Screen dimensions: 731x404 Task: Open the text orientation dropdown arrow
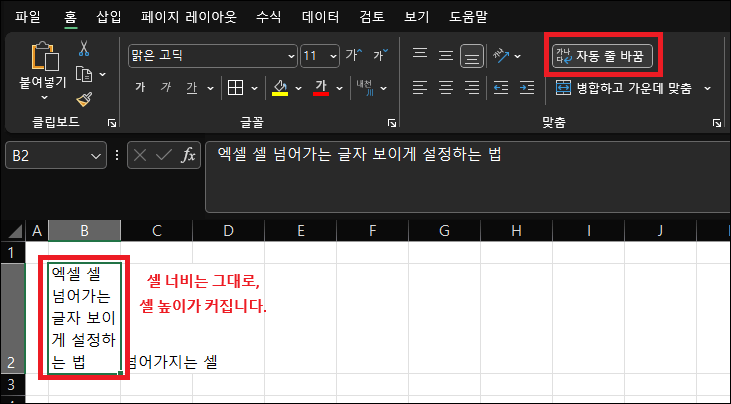coord(517,56)
